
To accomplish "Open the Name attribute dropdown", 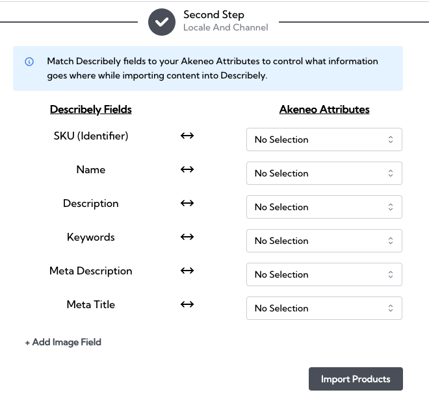I will (x=324, y=173).
